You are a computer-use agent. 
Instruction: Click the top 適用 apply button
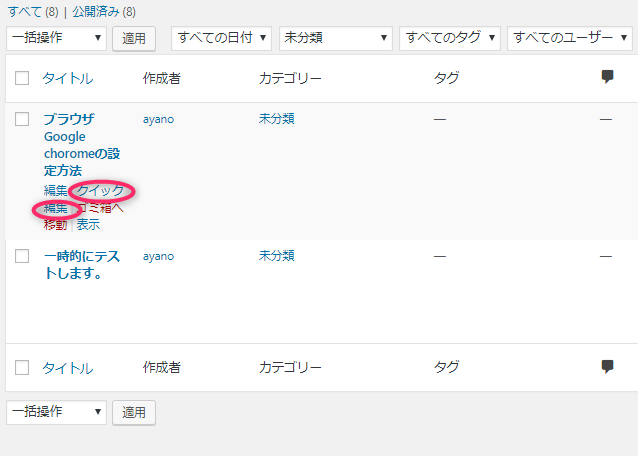click(x=134, y=39)
